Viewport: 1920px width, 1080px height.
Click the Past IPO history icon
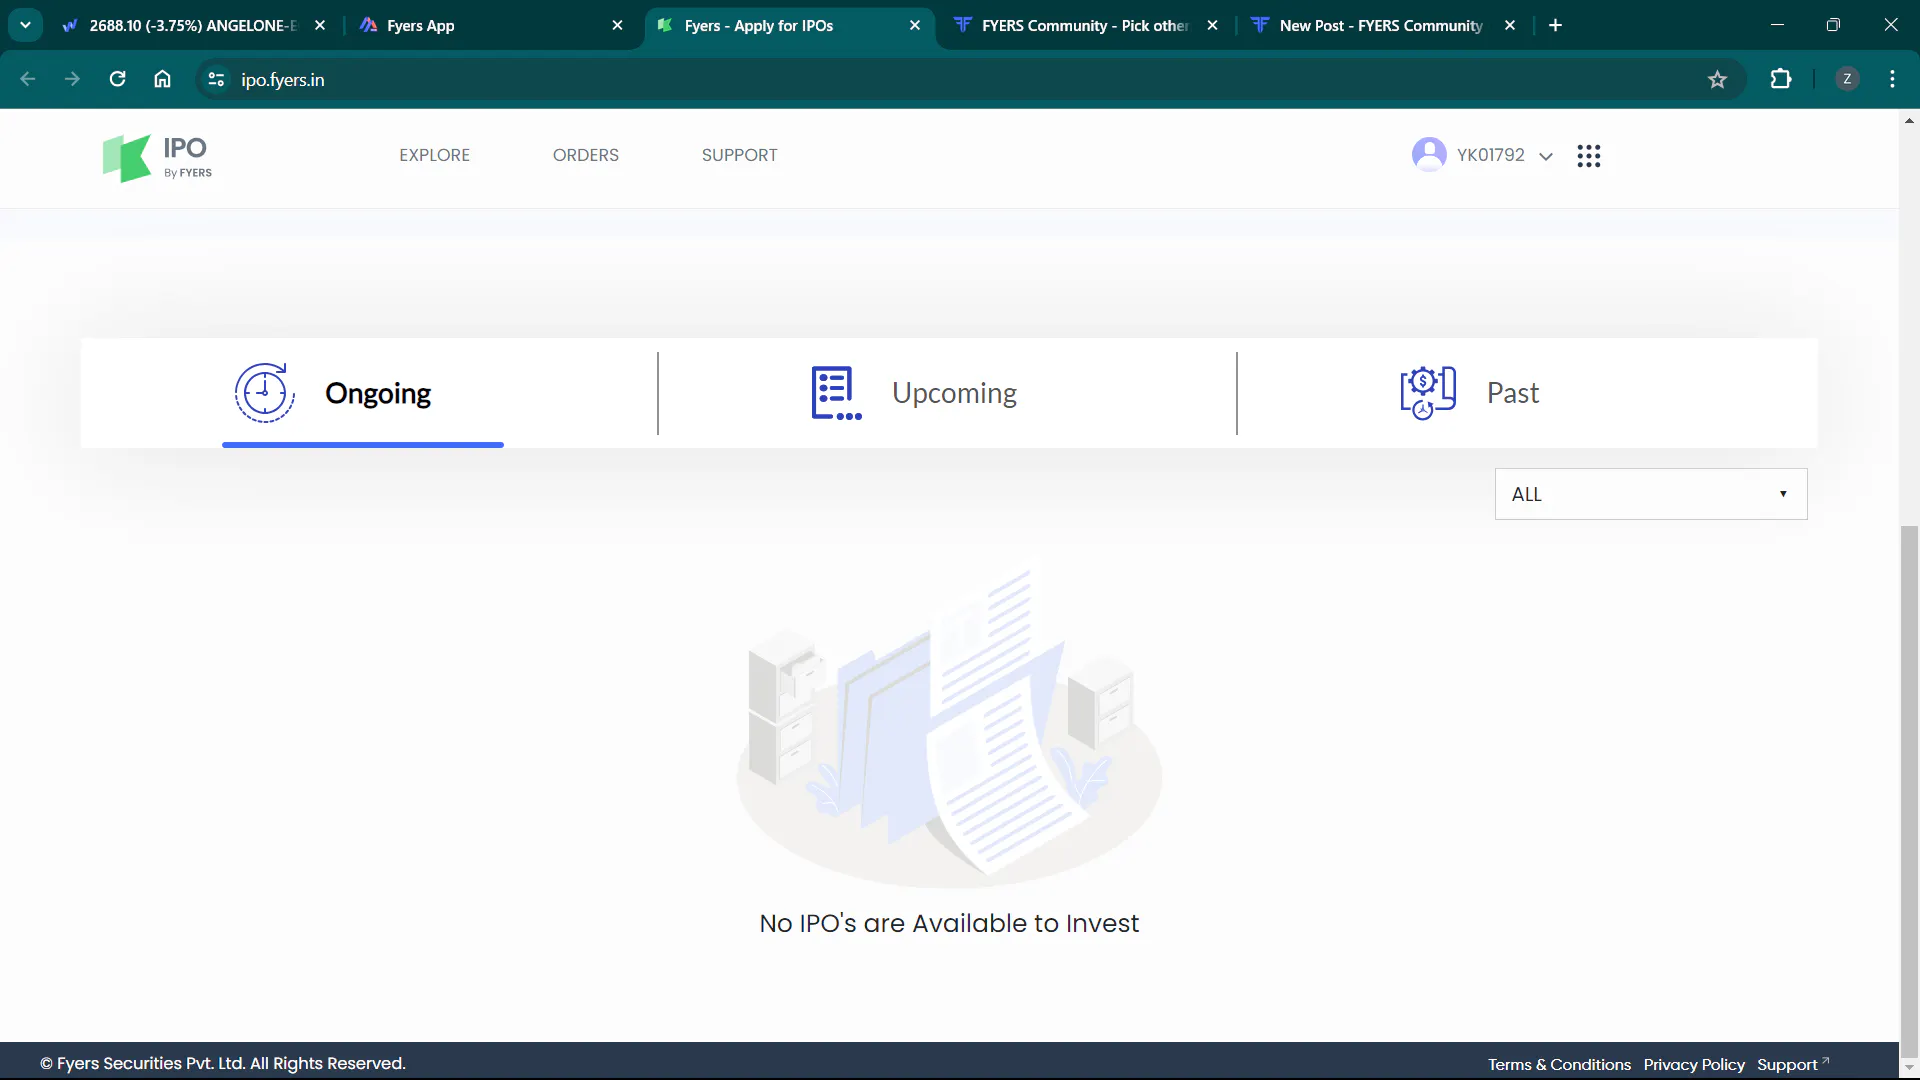pos(1428,393)
